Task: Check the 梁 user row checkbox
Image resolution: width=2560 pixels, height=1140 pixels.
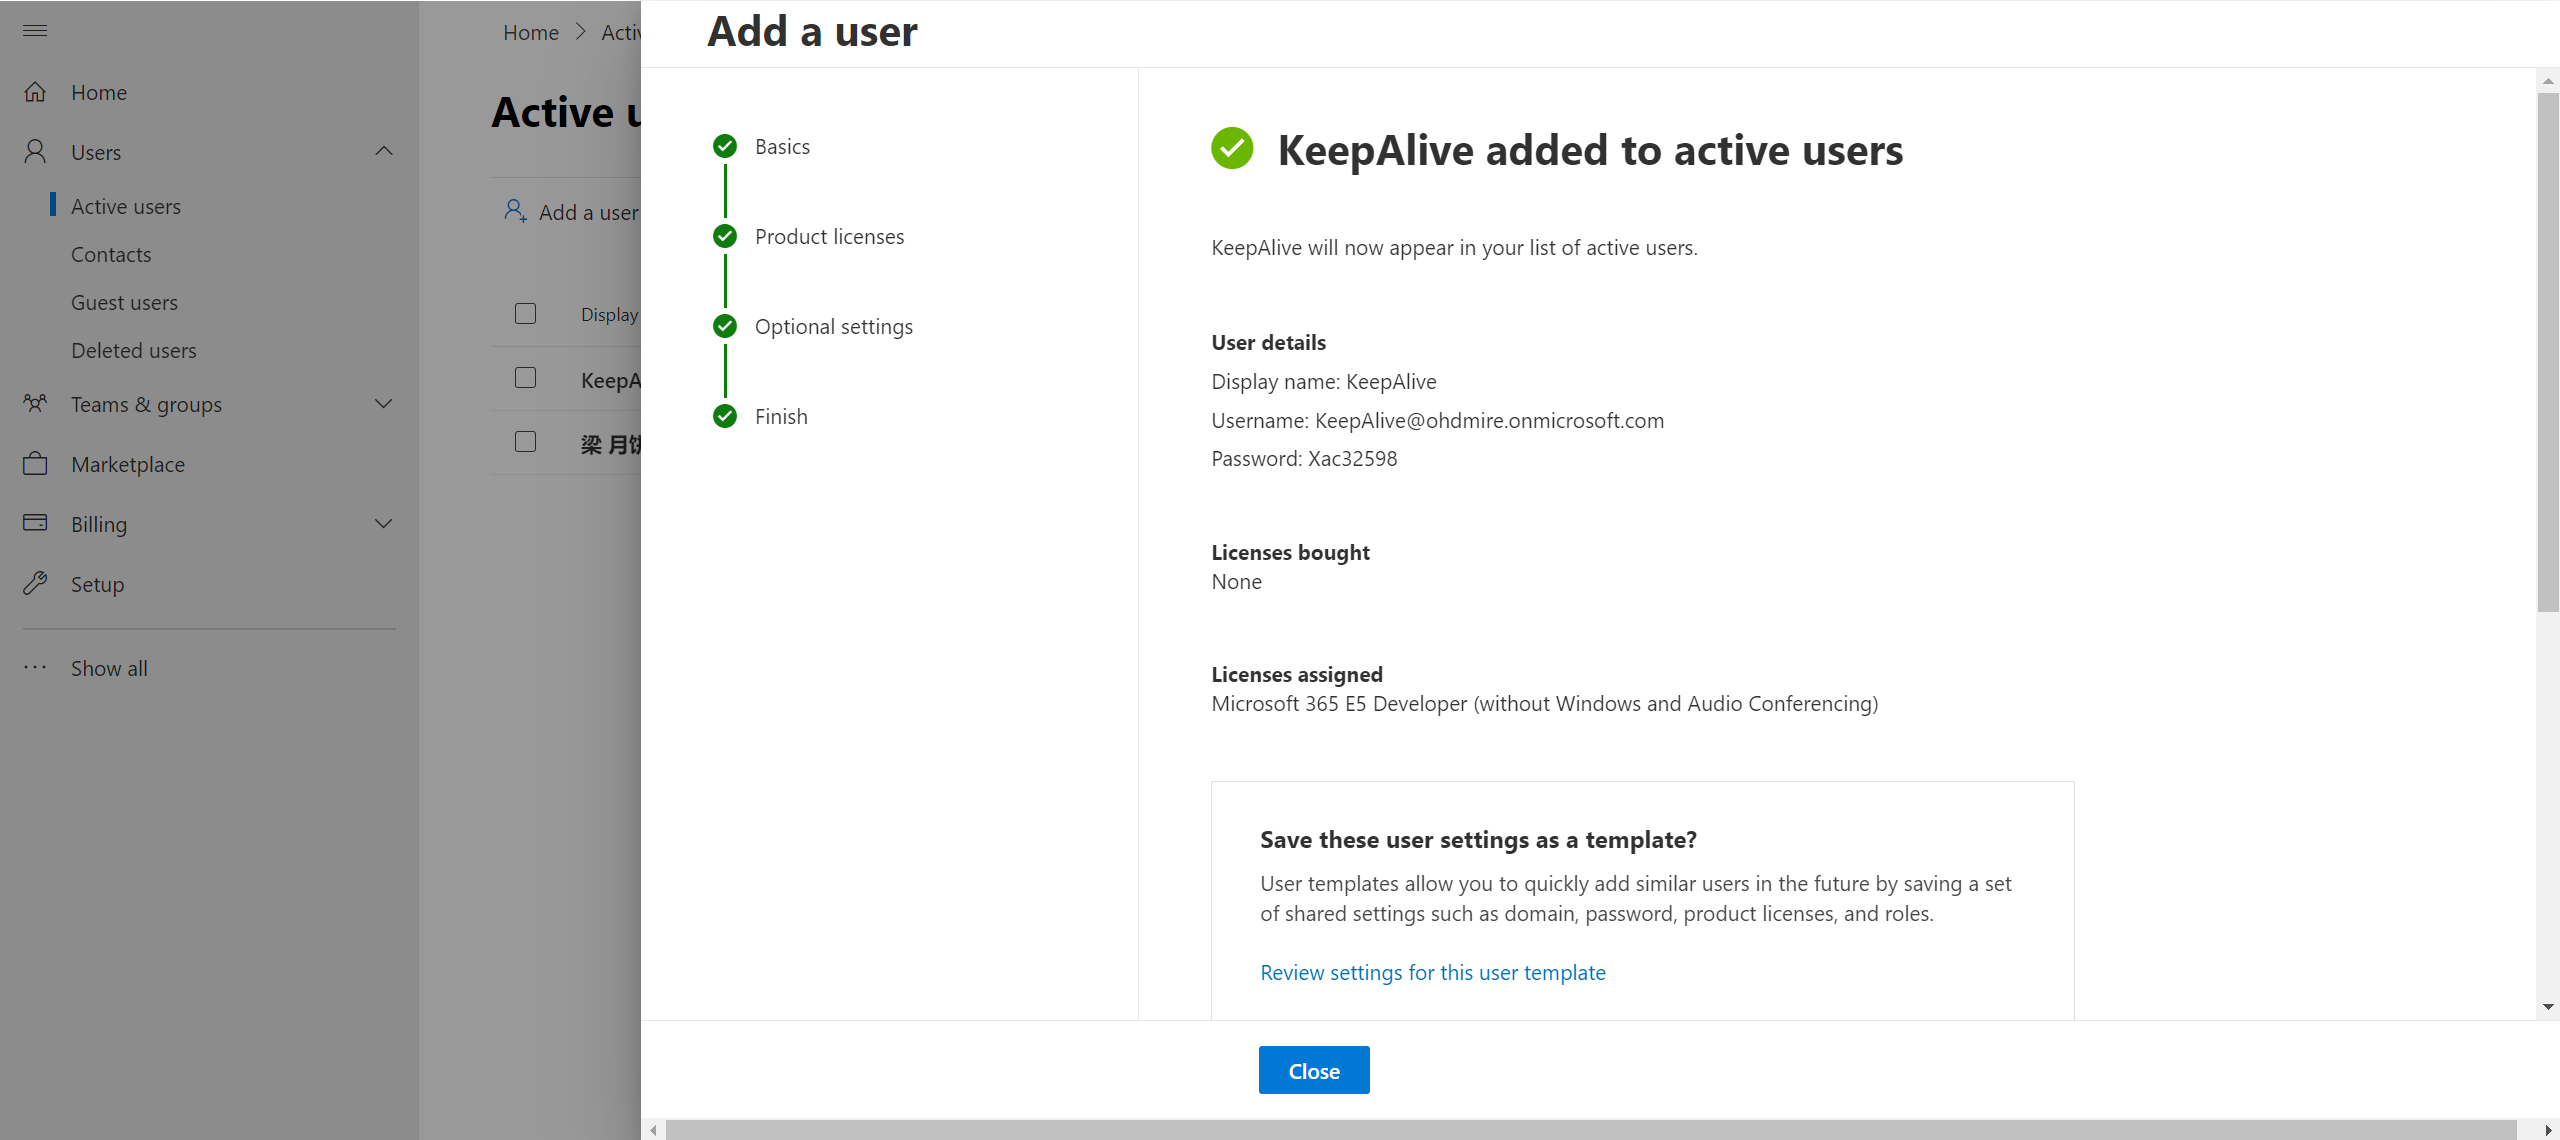Action: pyautogui.click(x=525, y=441)
